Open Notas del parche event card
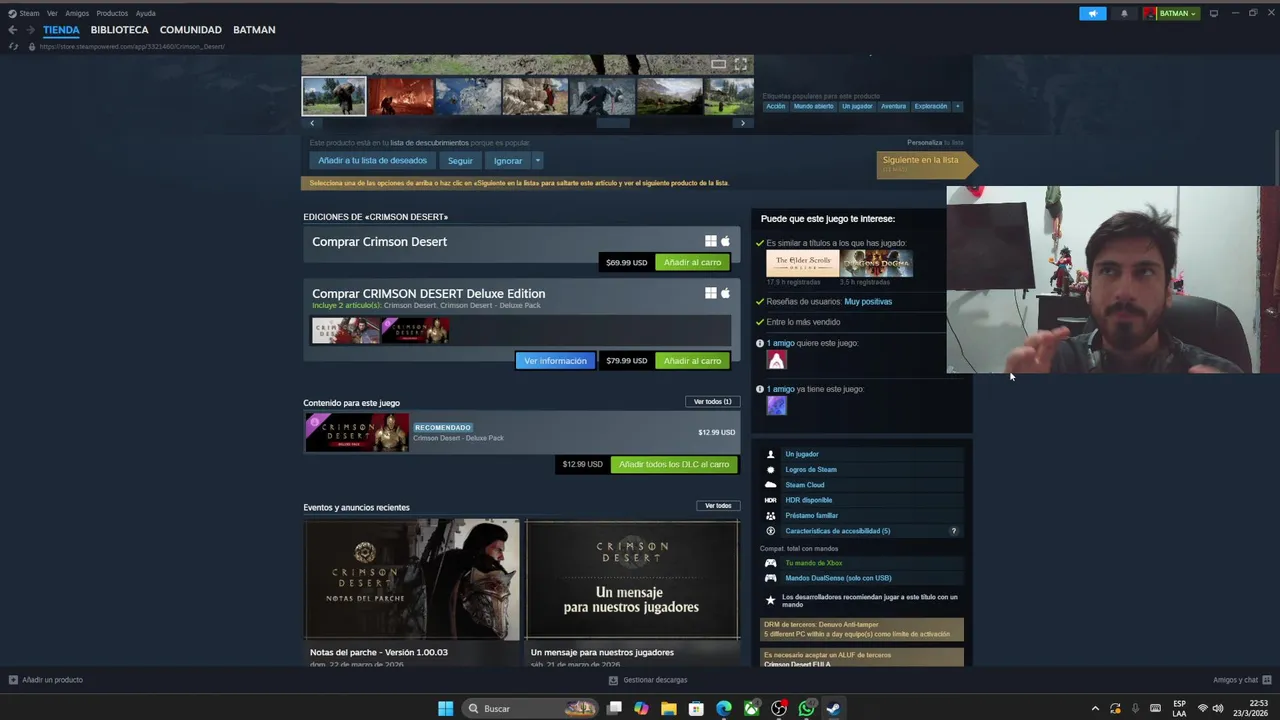Image resolution: width=1280 pixels, height=720 pixels. [x=411, y=592]
